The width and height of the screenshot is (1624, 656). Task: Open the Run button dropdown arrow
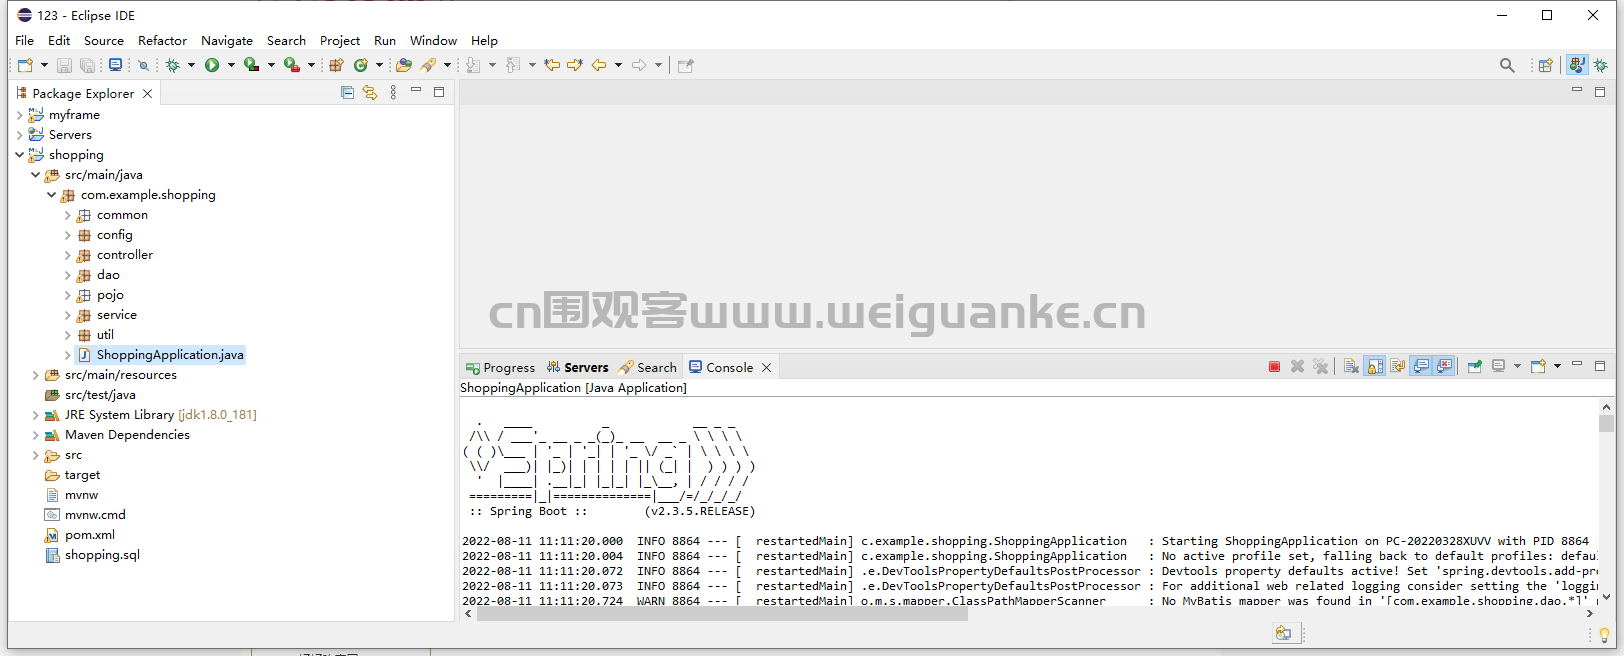point(231,65)
